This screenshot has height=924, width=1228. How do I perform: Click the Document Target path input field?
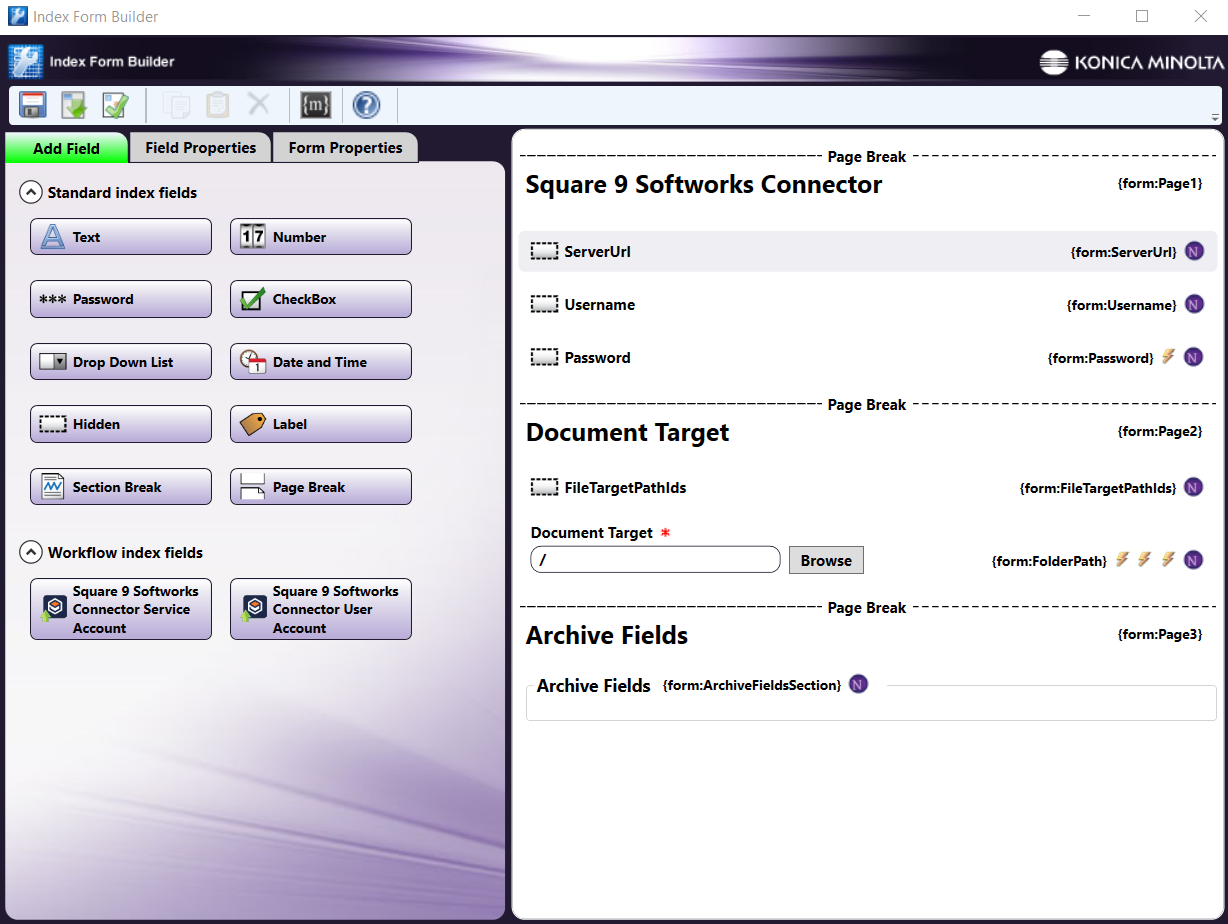655,560
